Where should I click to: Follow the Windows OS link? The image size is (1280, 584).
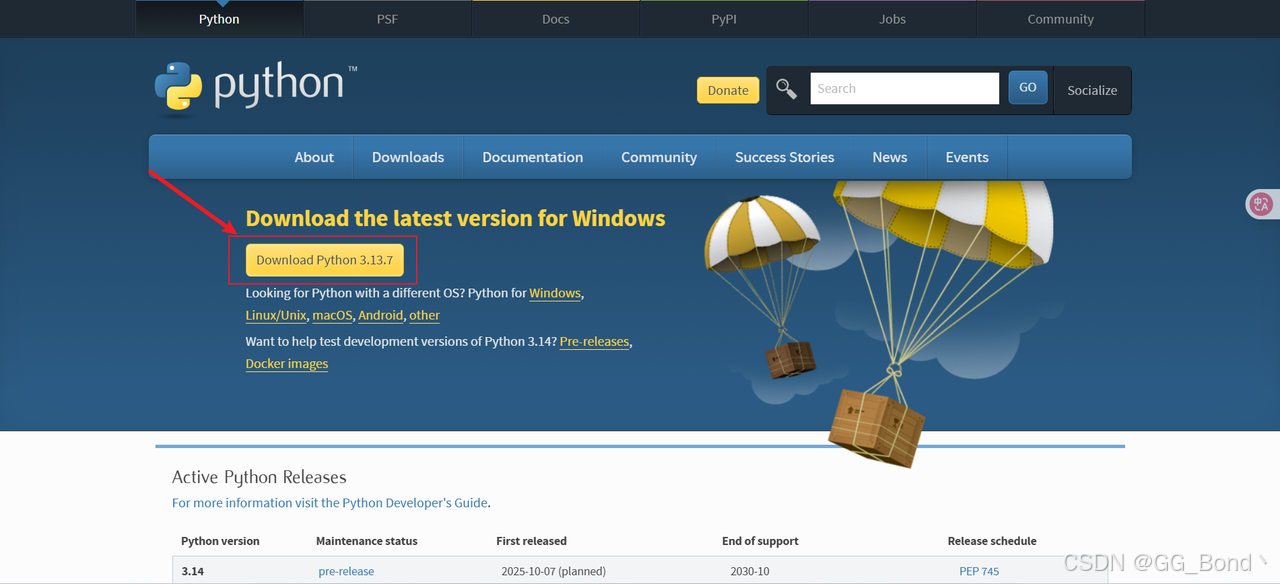pyautogui.click(x=555, y=293)
